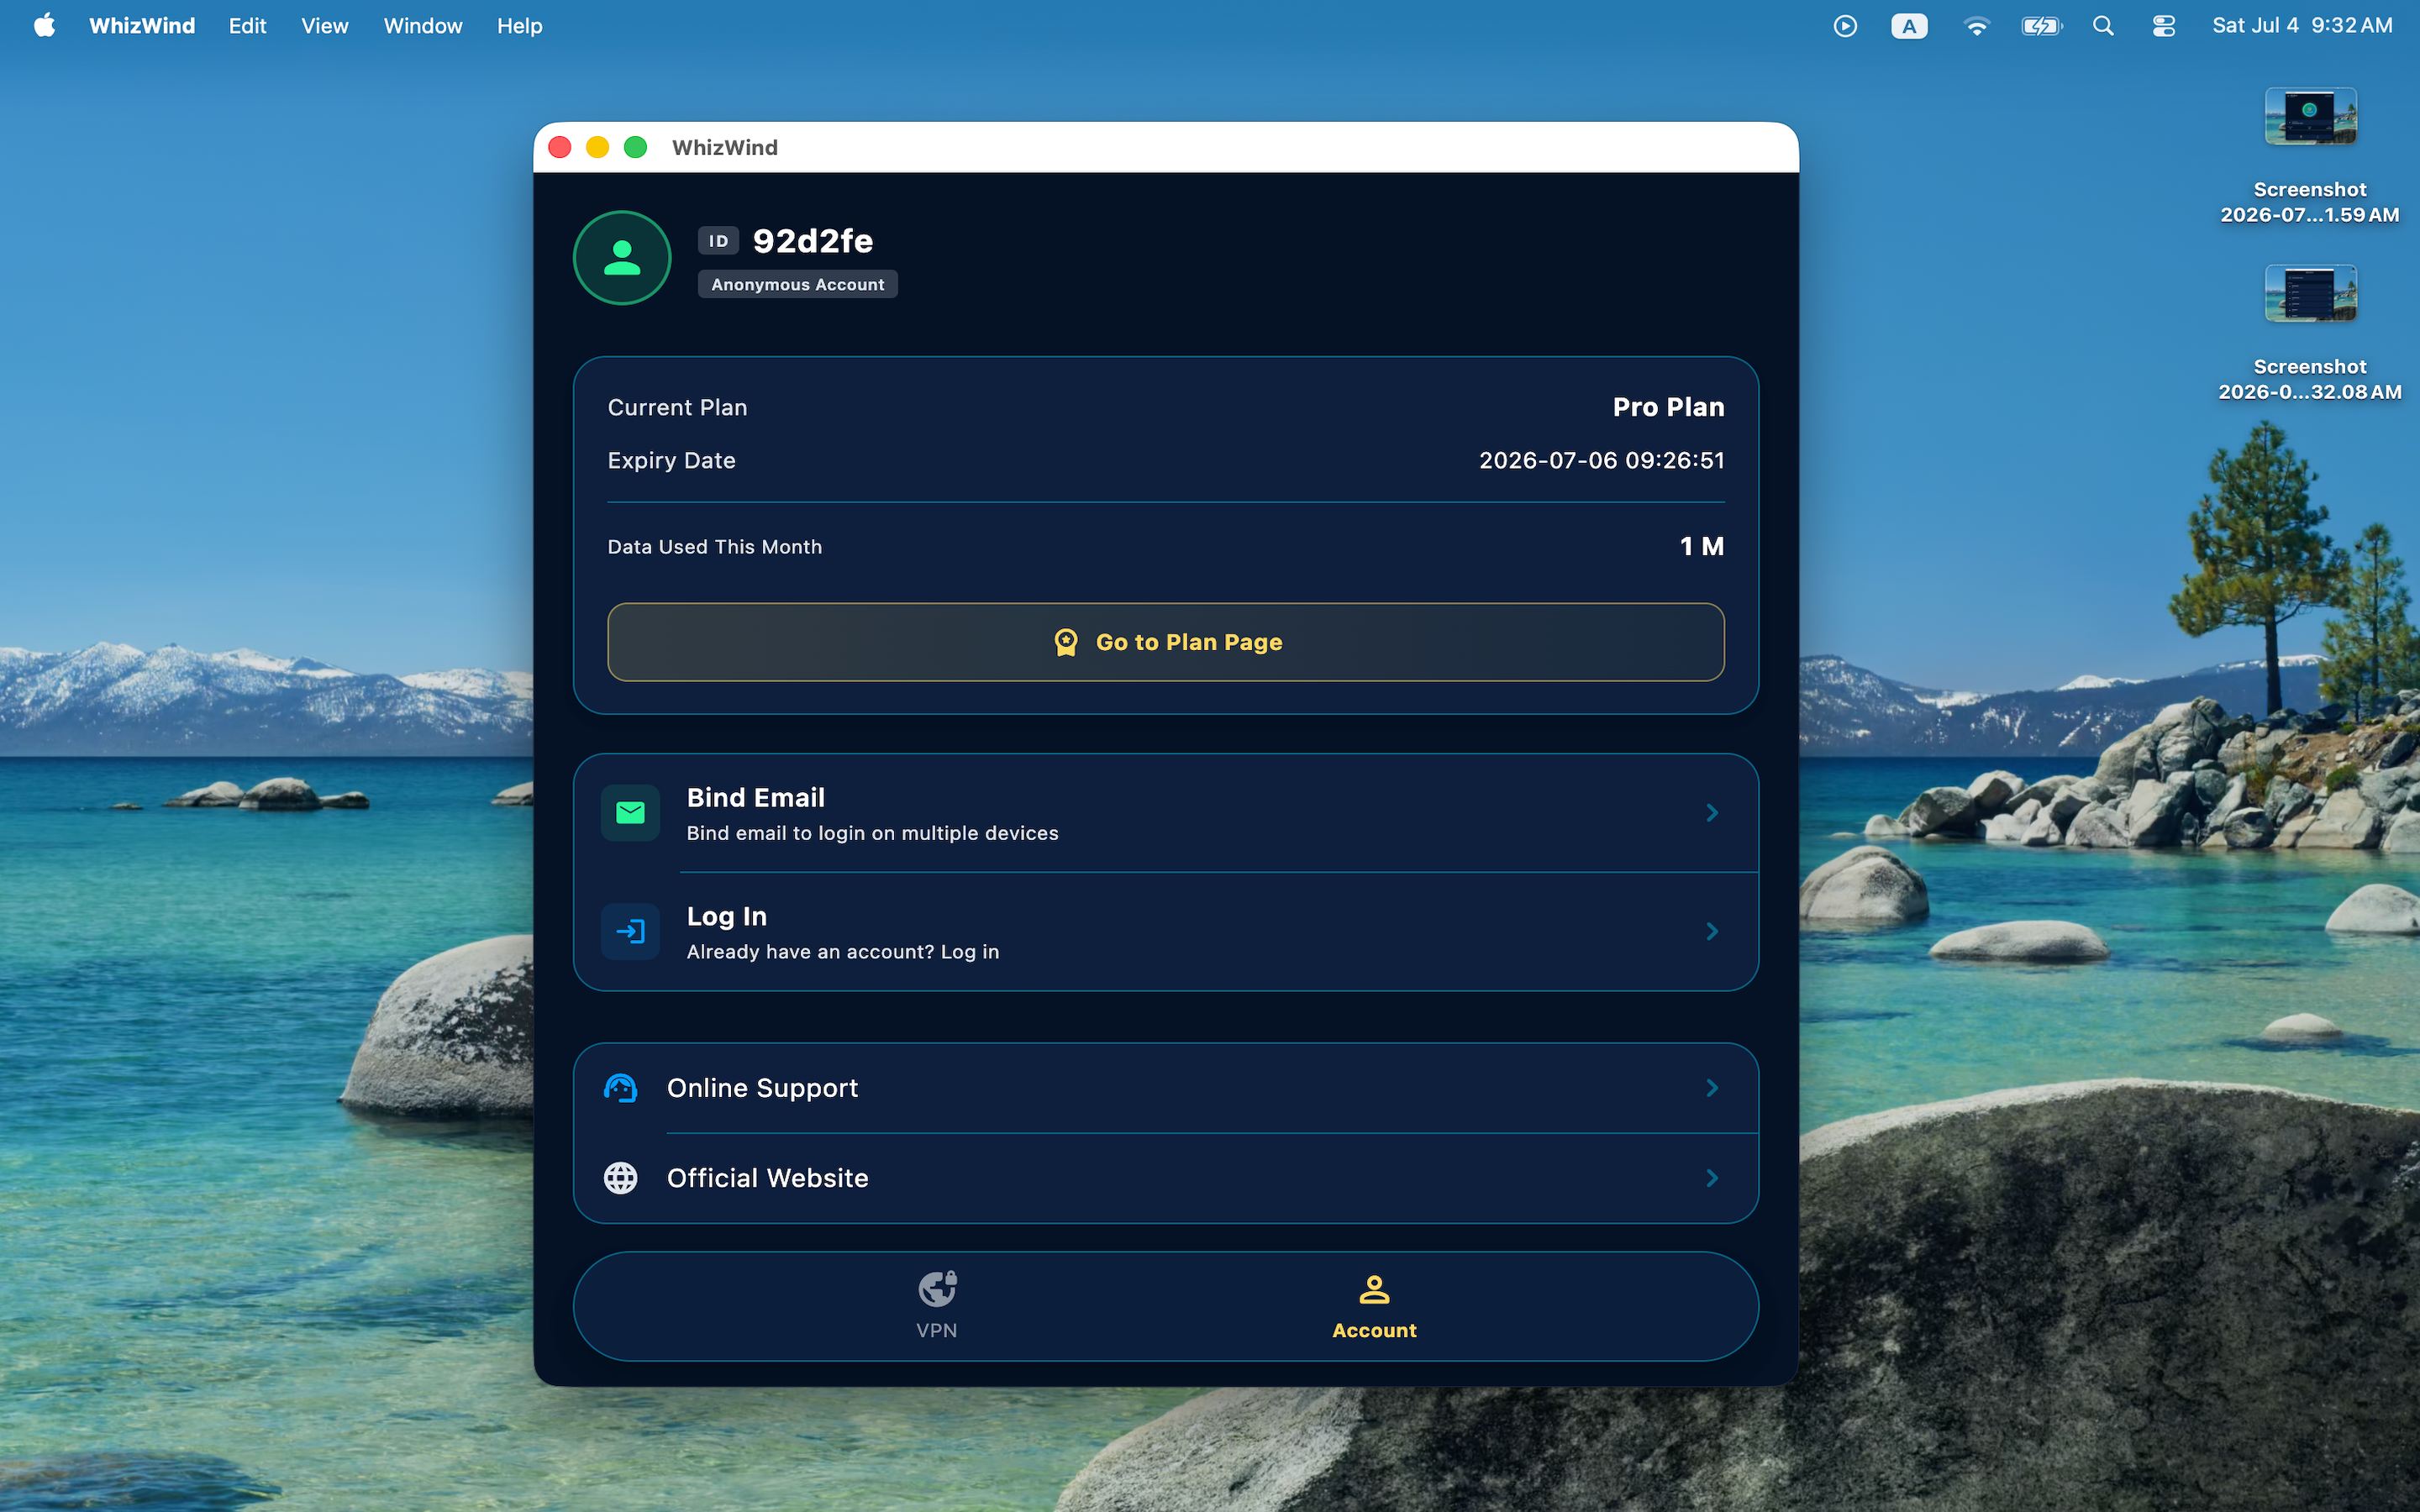Click the menu bar date and time

pyautogui.click(x=2302, y=26)
